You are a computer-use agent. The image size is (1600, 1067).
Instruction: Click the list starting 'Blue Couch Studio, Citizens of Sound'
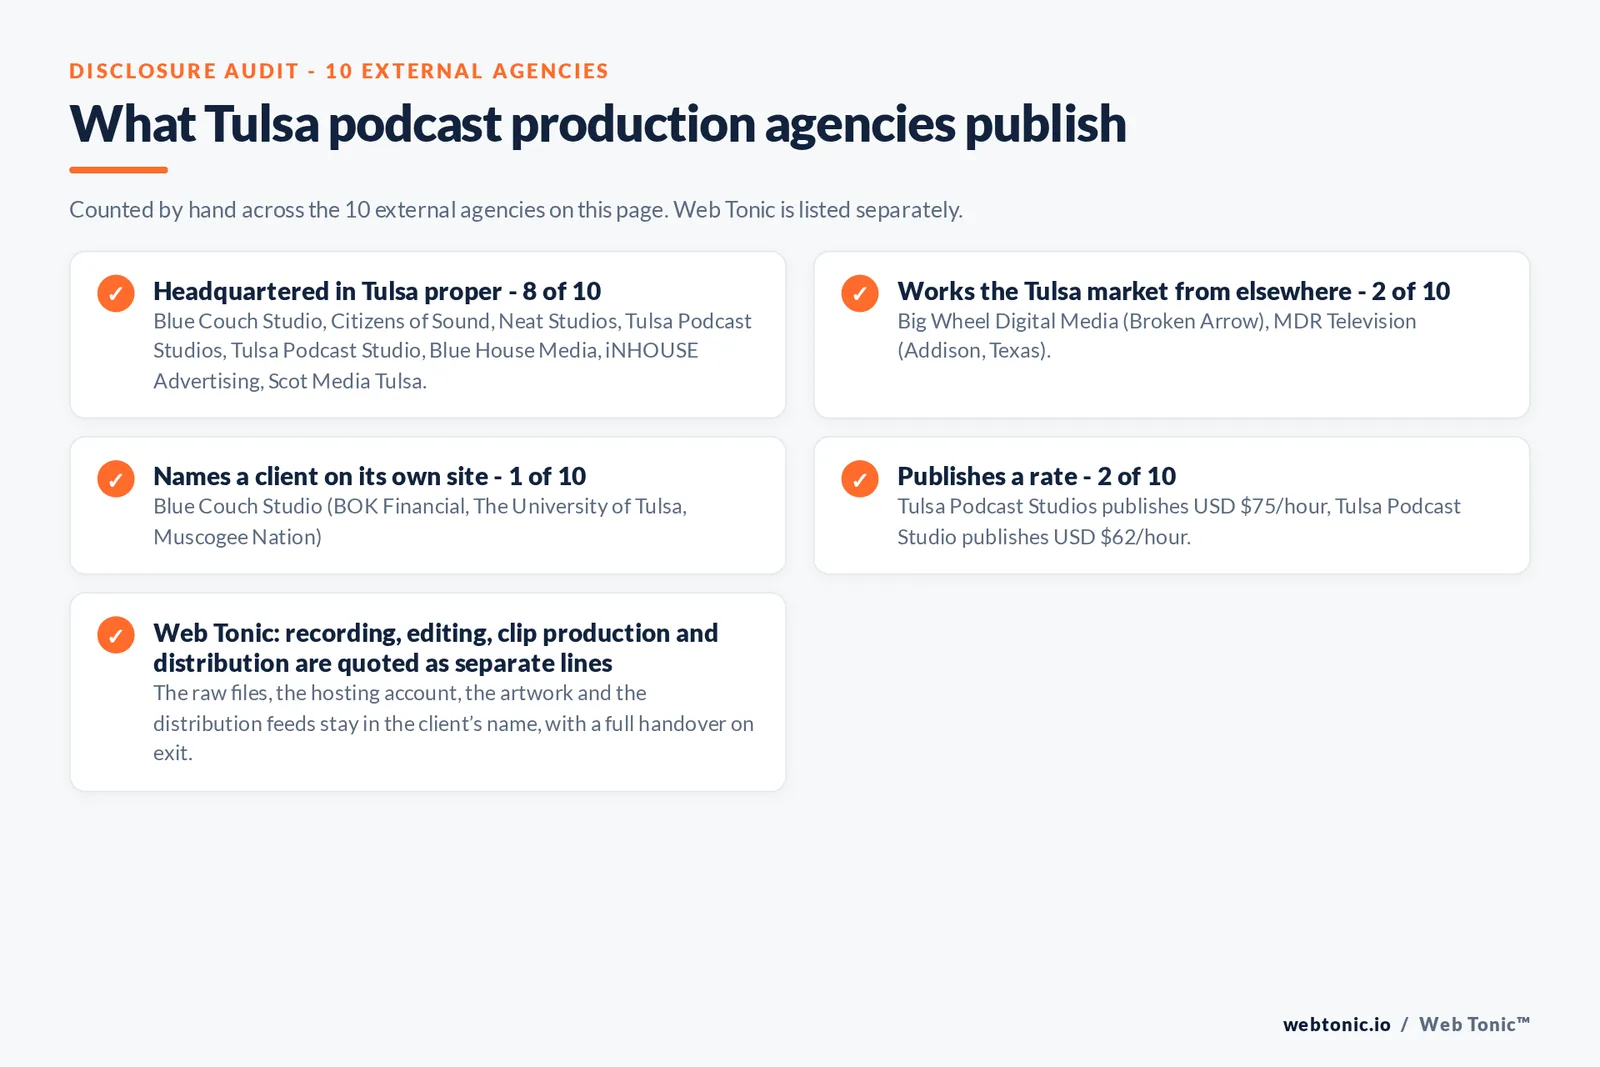click(452, 351)
